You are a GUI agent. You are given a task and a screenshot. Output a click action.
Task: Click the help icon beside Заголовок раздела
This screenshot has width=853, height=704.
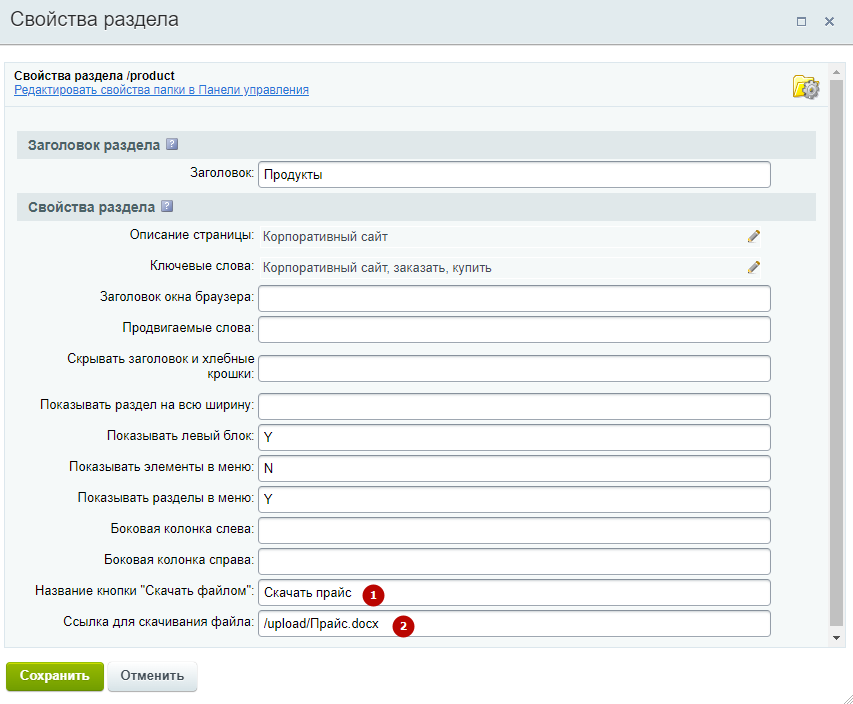pos(172,144)
